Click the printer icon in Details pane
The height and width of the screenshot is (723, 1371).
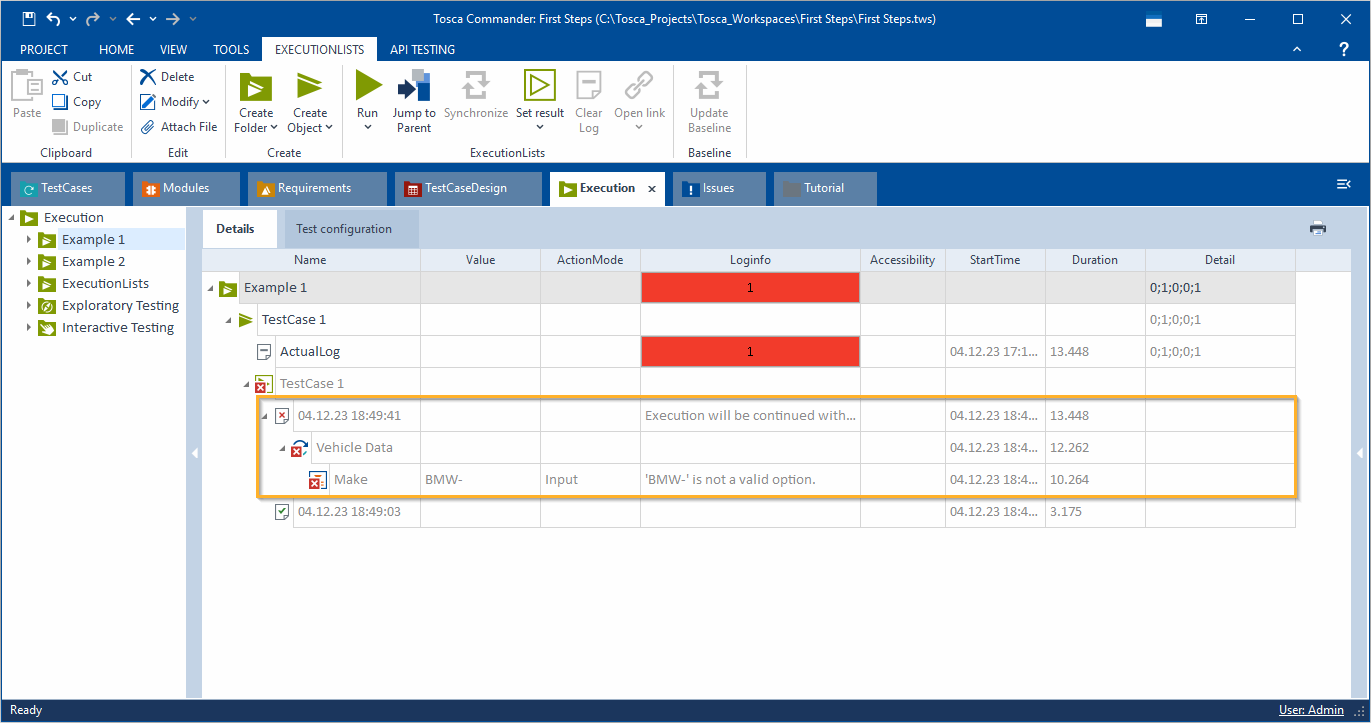point(1317,228)
